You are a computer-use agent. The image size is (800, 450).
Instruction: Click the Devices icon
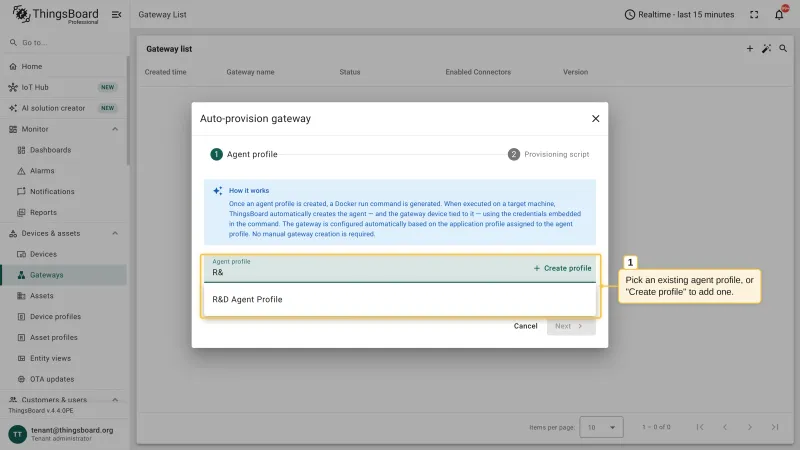point(21,254)
